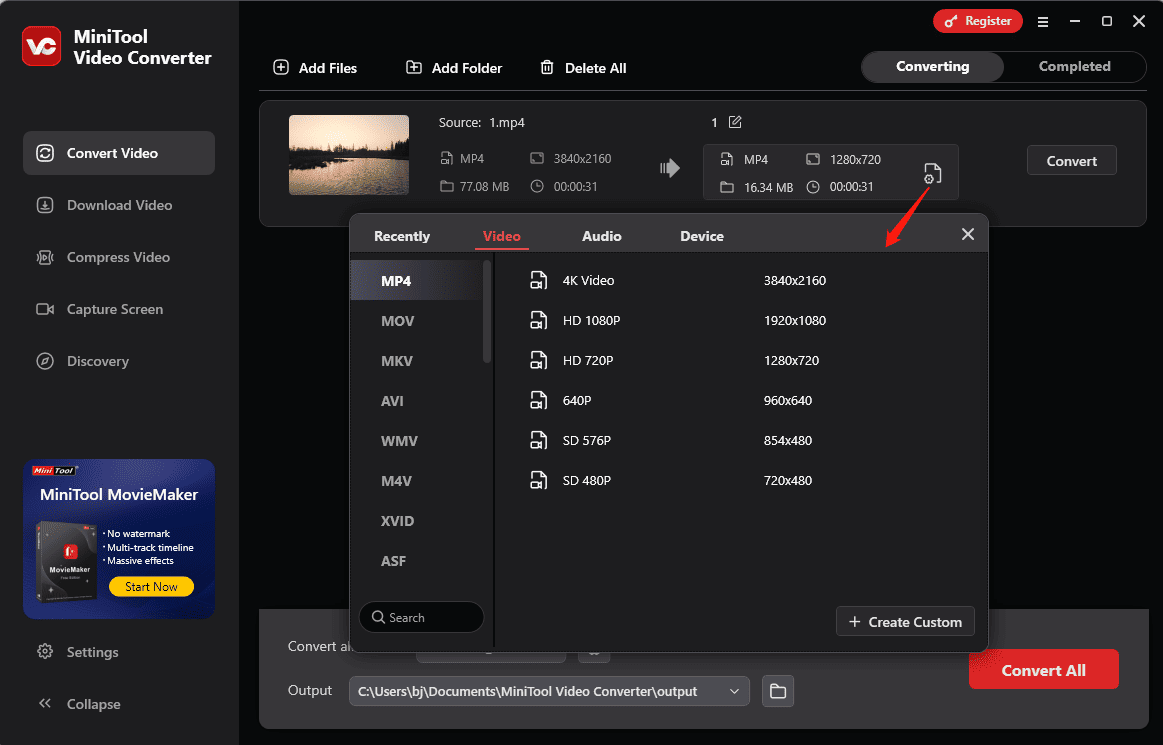The image size is (1163, 745).
Task: Click the HD 1080P file icon
Action: pyautogui.click(x=538, y=321)
